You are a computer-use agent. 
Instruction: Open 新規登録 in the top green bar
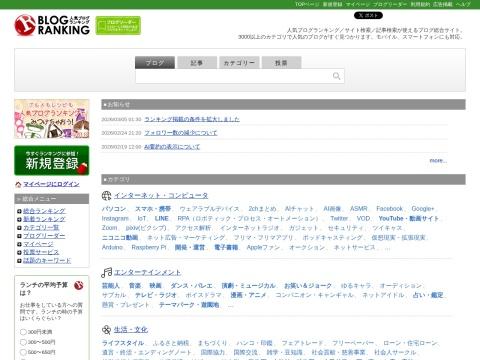pyautogui.click(x=332, y=4)
